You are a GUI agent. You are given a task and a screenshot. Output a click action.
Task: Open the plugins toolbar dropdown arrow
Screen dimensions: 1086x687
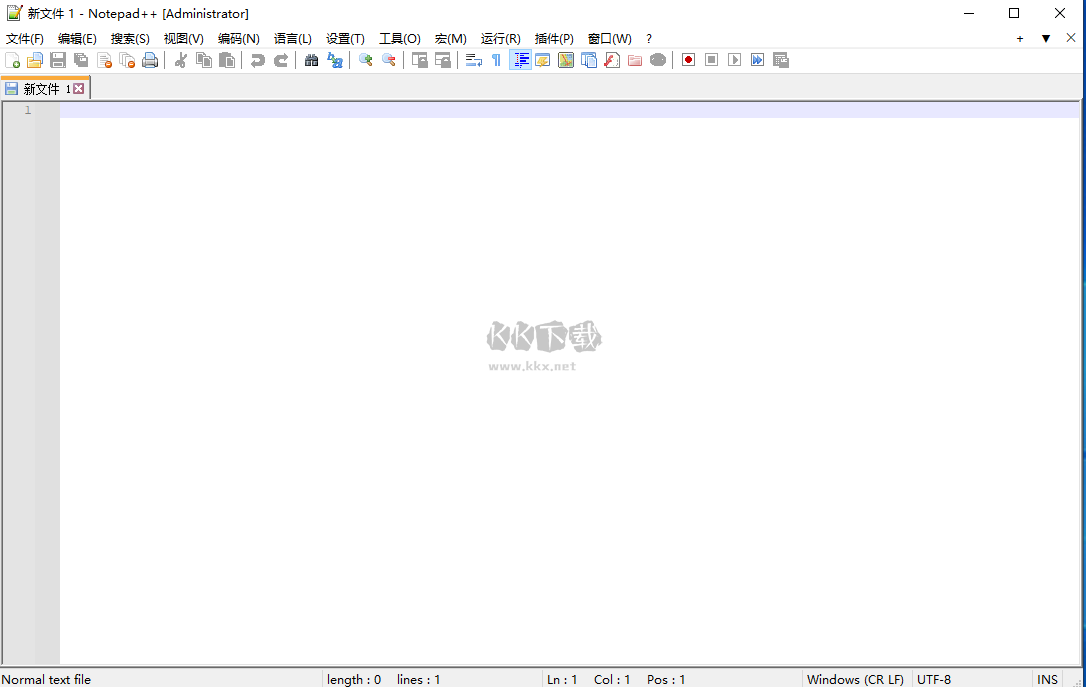[x=1043, y=38]
